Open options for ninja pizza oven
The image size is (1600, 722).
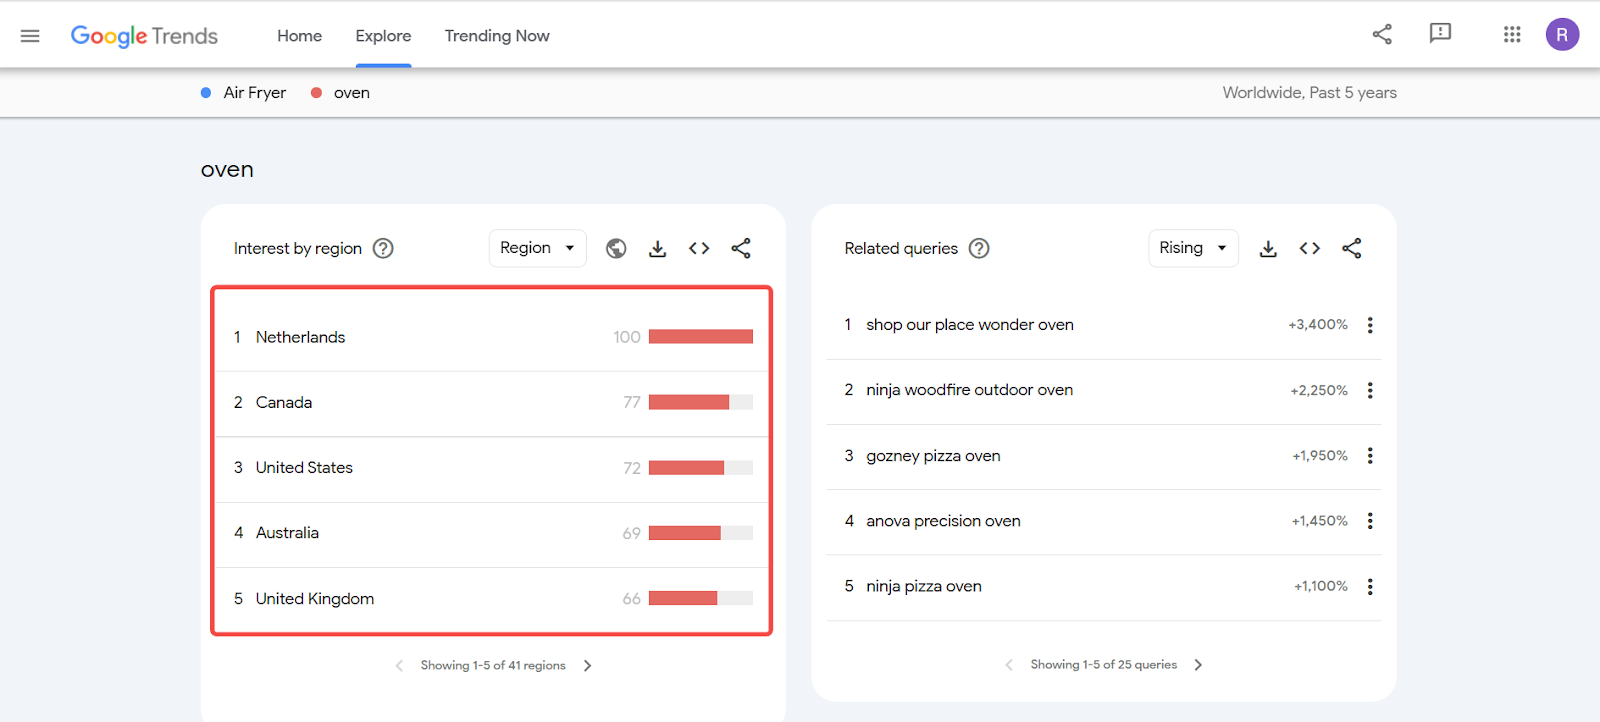click(1370, 586)
